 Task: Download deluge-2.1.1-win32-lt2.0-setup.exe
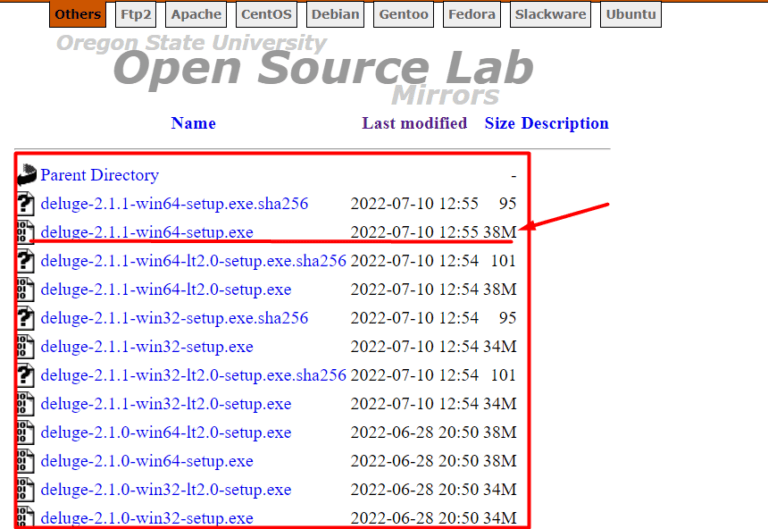click(166, 404)
